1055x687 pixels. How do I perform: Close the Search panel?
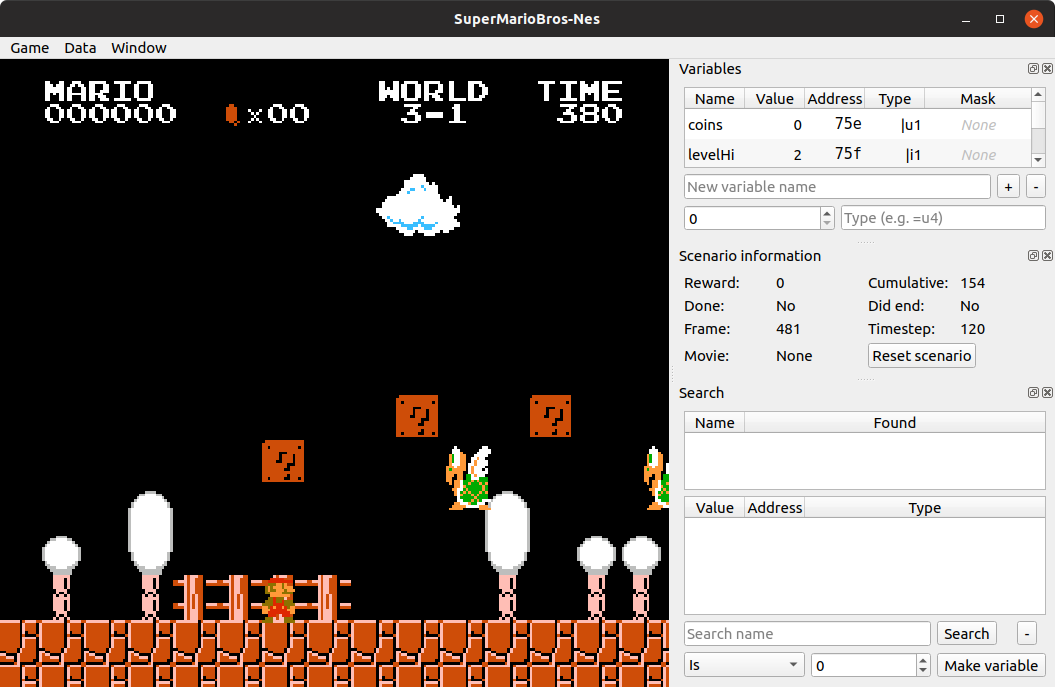coord(1048,392)
